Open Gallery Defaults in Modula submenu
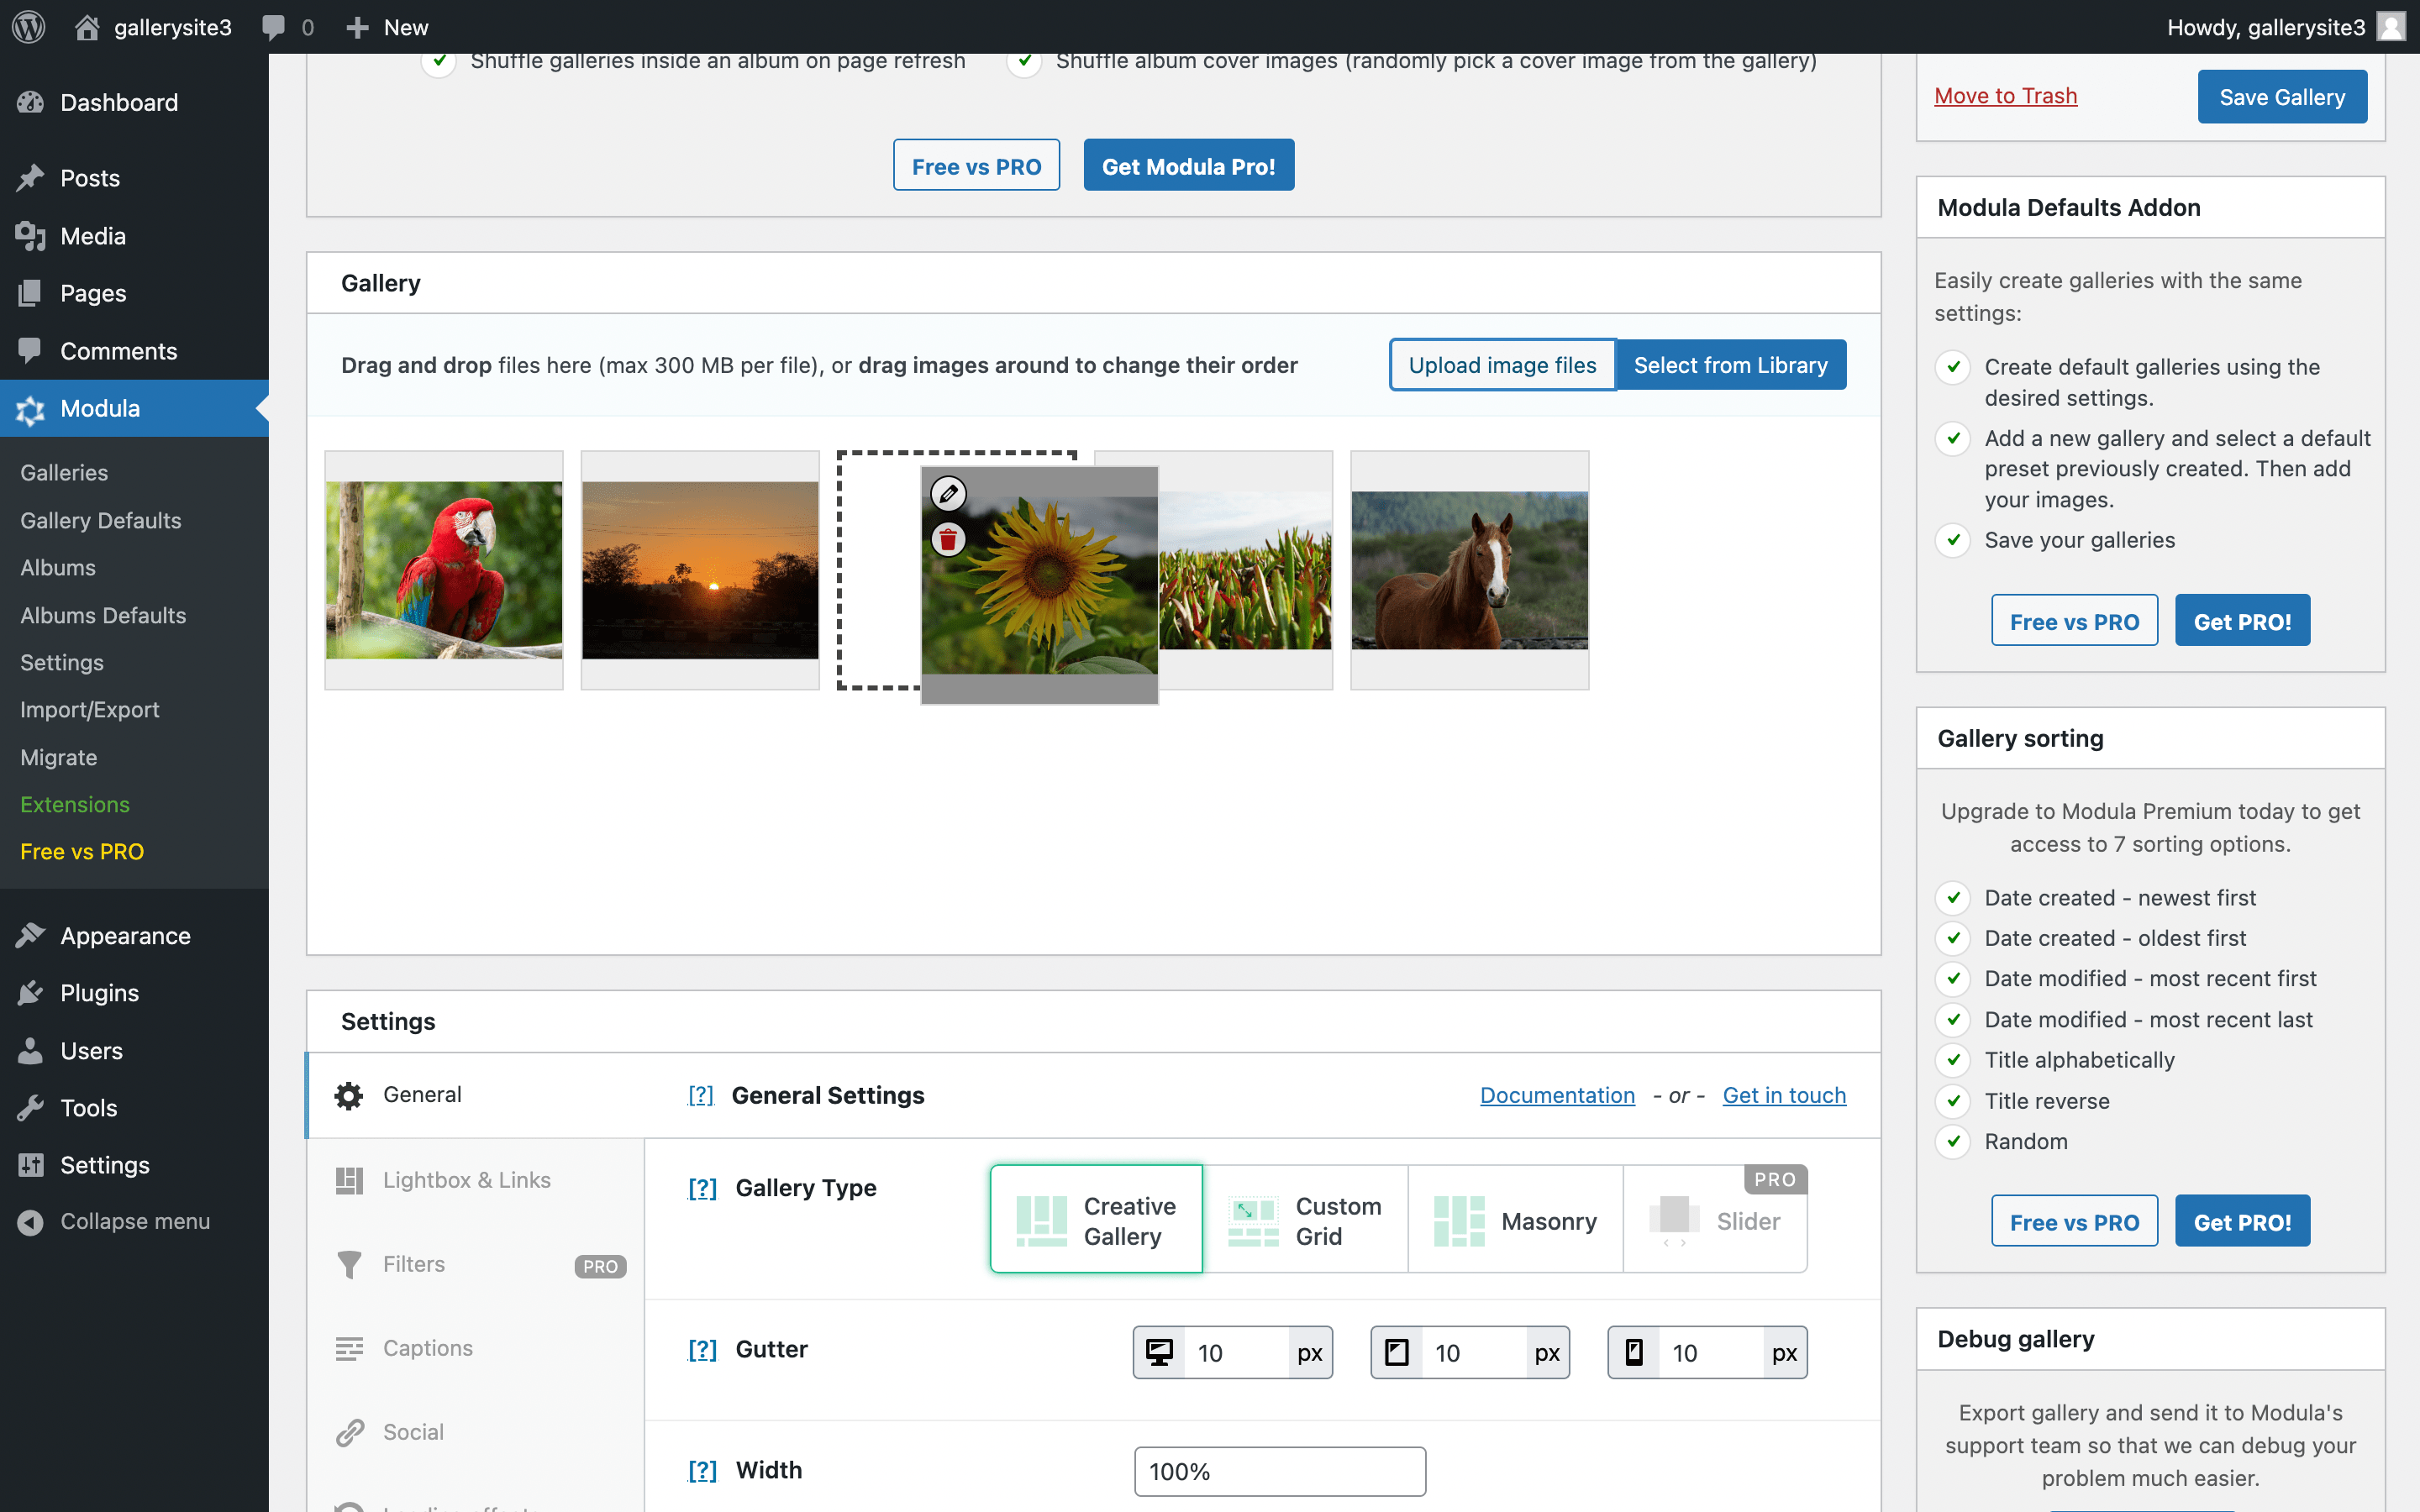 click(x=101, y=520)
